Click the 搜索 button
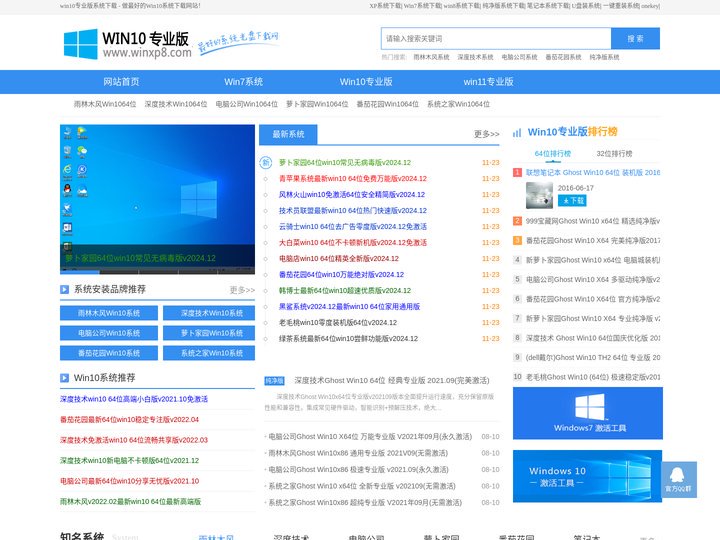This screenshot has height=540, width=720. coord(636,39)
